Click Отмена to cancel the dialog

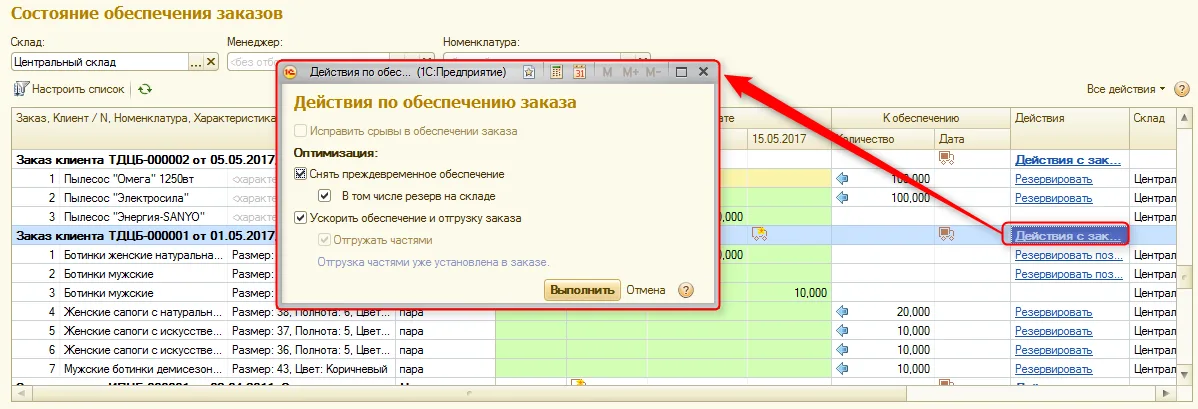[646, 290]
